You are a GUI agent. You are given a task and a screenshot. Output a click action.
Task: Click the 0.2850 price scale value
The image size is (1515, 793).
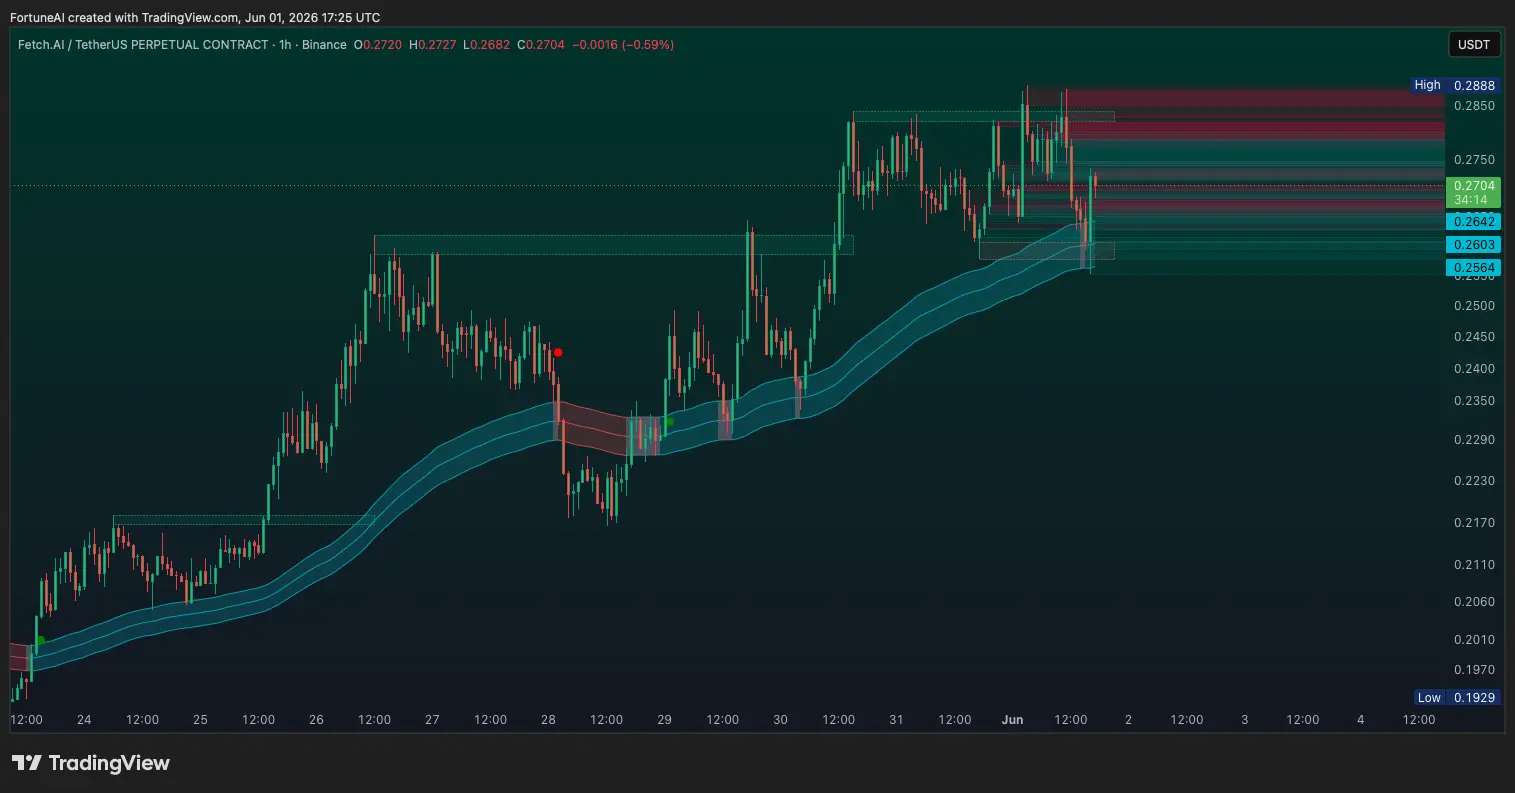(x=1474, y=106)
